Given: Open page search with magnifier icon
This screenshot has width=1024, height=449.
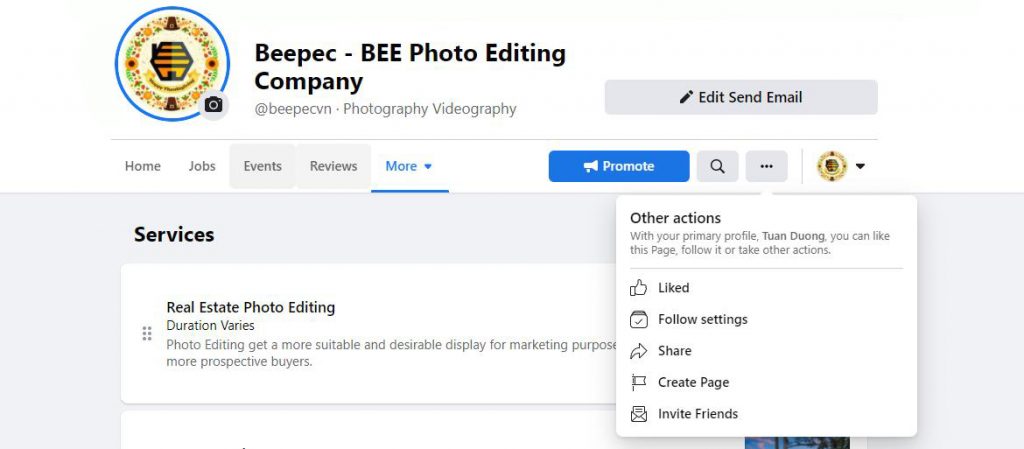Looking at the screenshot, I should click(x=718, y=166).
